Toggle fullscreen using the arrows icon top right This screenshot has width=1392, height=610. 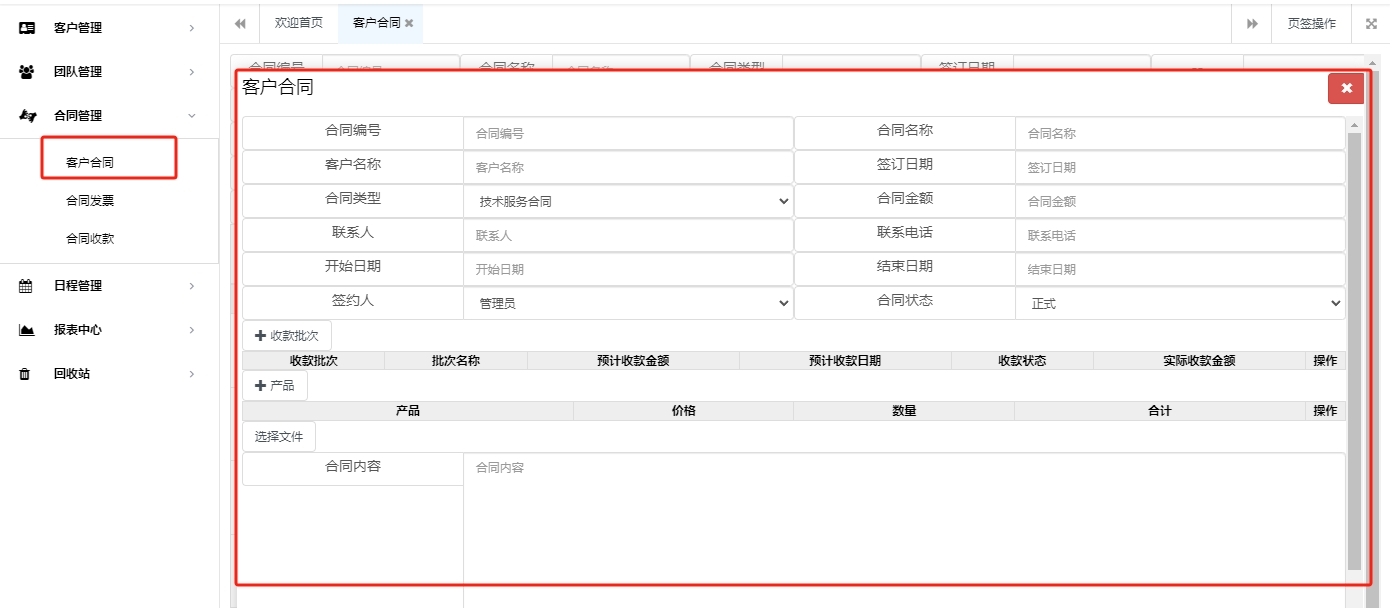coord(1371,23)
